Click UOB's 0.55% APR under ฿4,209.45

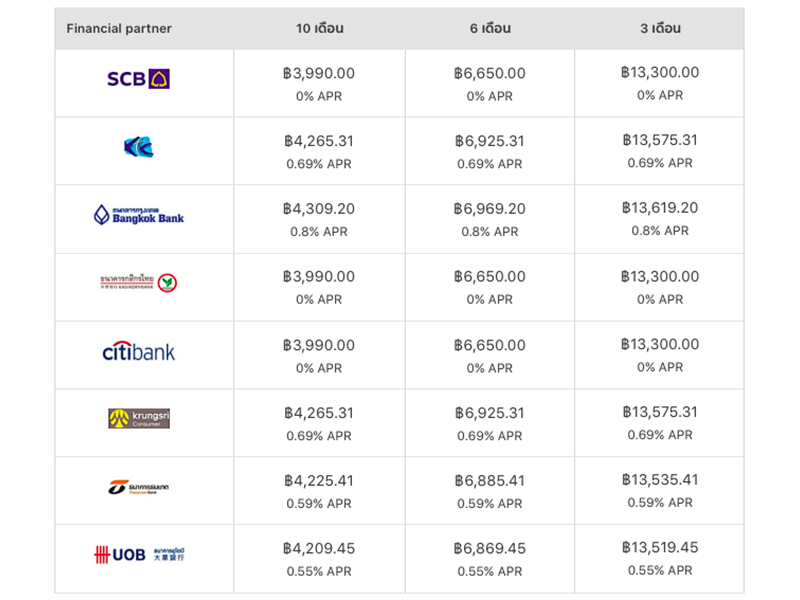click(x=319, y=571)
